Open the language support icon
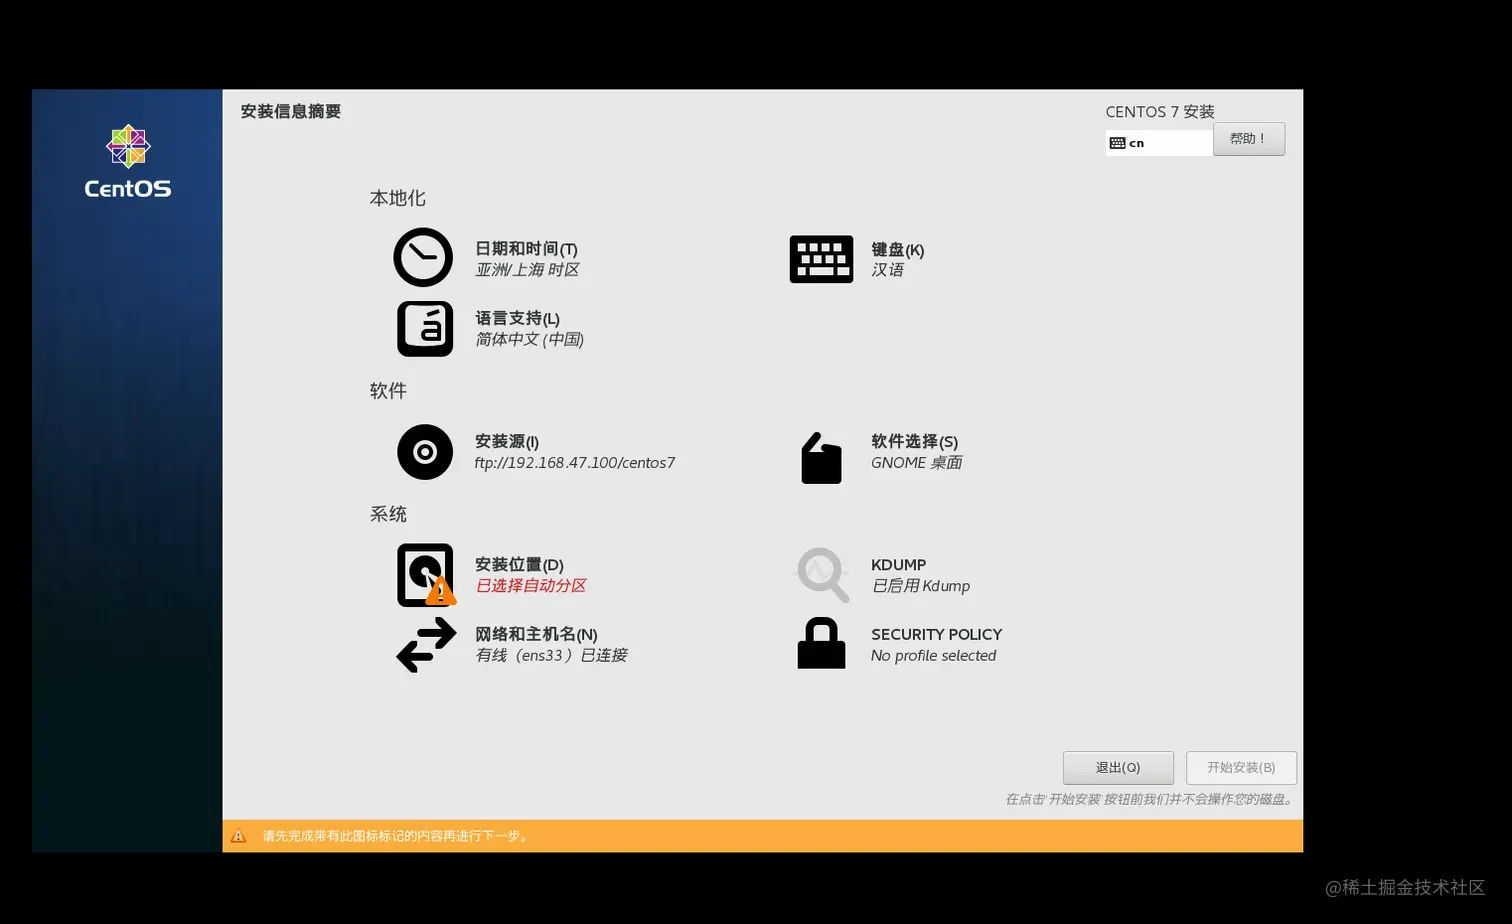Image resolution: width=1512 pixels, height=924 pixels. pos(425,329)
